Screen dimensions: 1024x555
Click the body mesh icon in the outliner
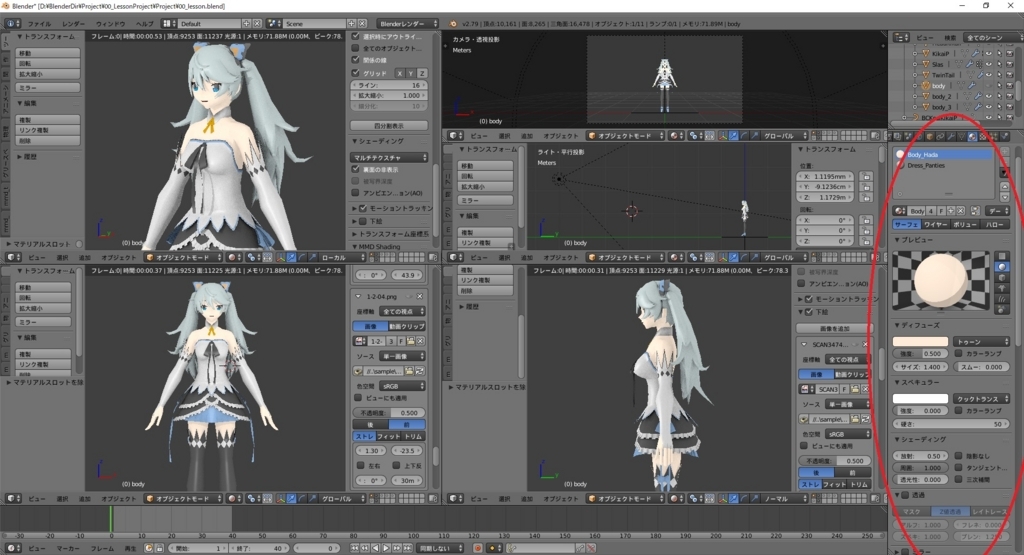[925, 86]
